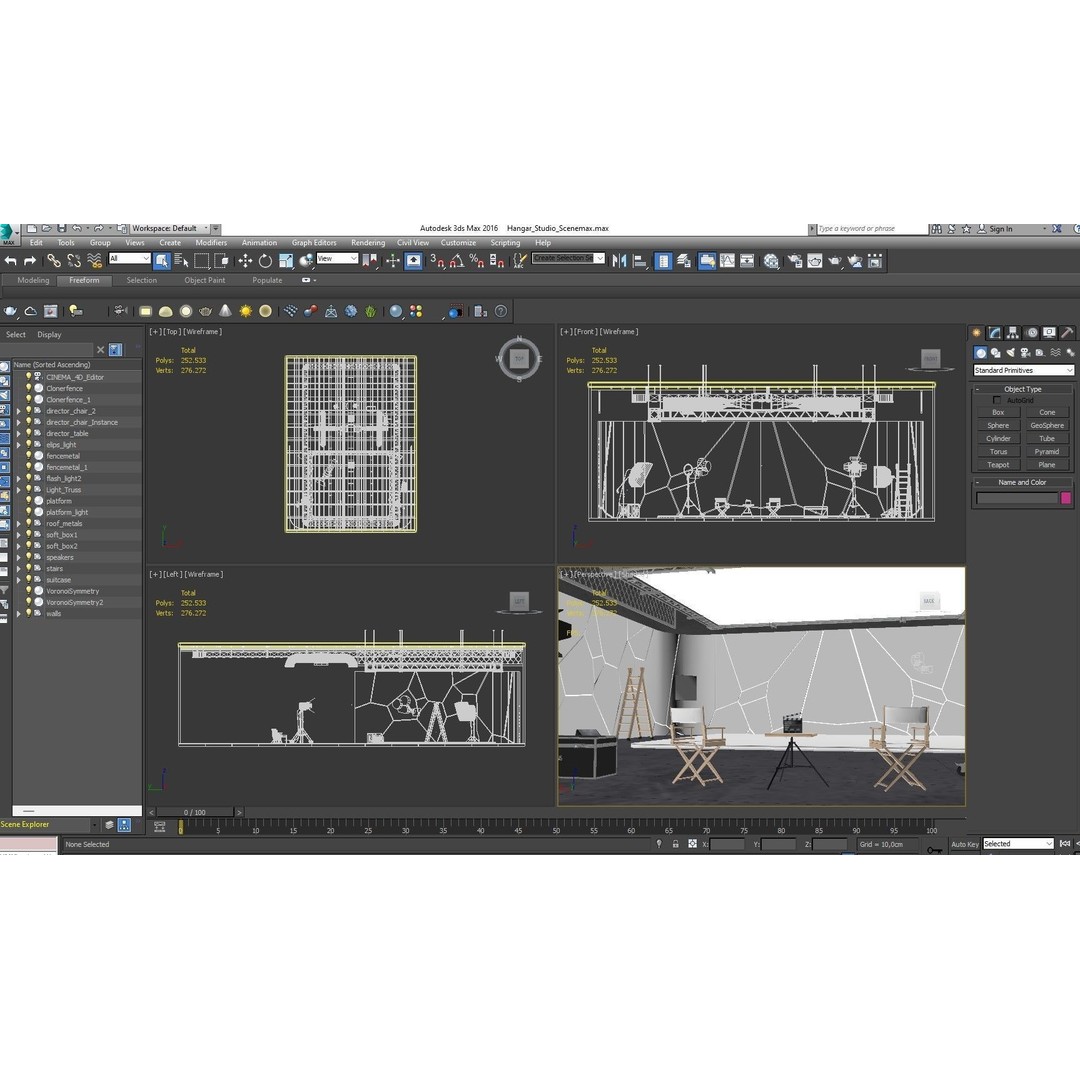Expand the speakers tree node
Image resolution: width=1080 pixels, height=1080 pixels.
[19, 557]
